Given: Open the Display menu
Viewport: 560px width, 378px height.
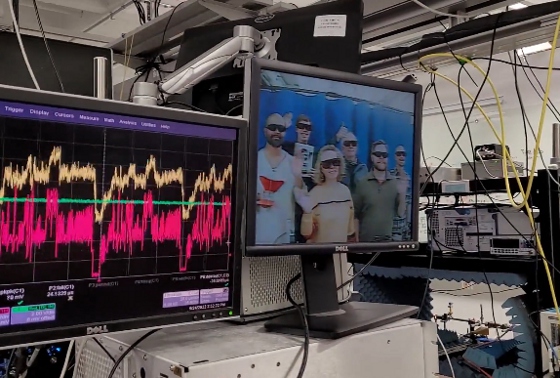Looking at the screenshot, I should (x=39, y=112).
